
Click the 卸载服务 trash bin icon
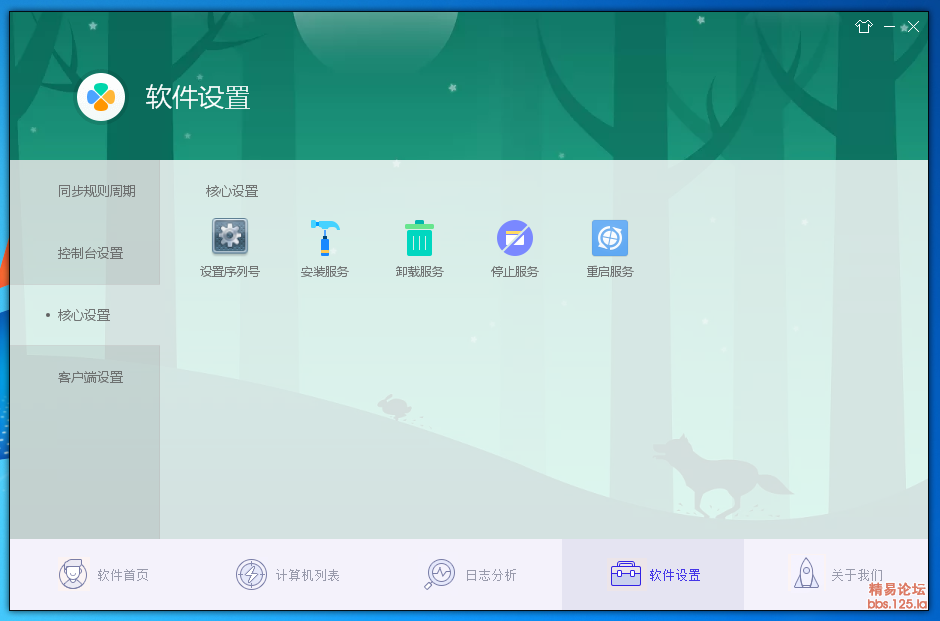point(420,238)
